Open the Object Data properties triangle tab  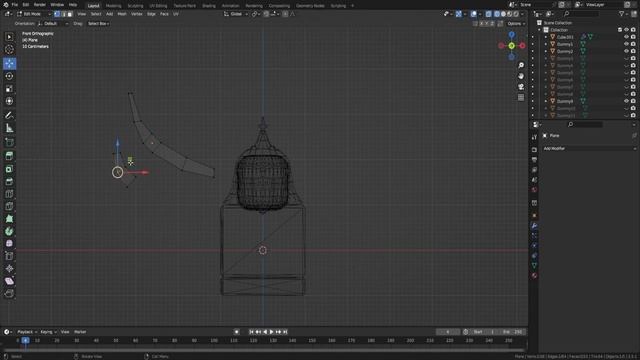534,265
